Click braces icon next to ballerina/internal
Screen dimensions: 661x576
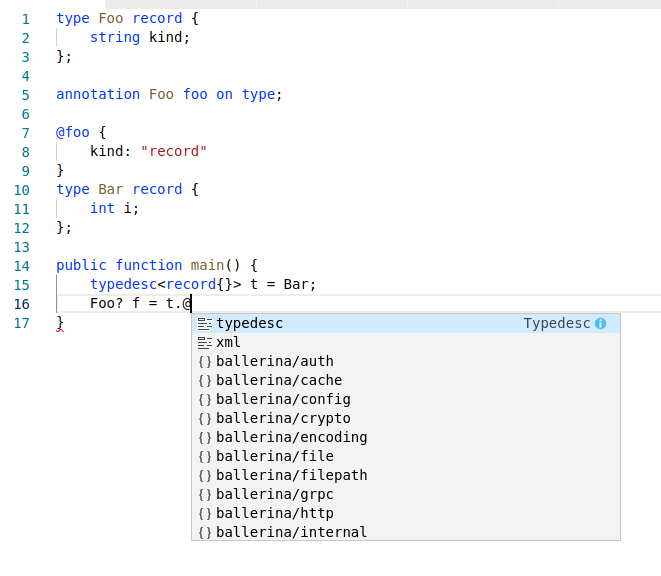(x=205, y=533)
